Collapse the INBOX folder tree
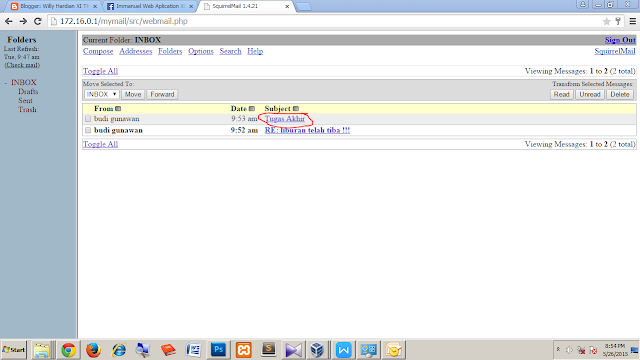Screen dimensions: 640x360 (6, 83)
